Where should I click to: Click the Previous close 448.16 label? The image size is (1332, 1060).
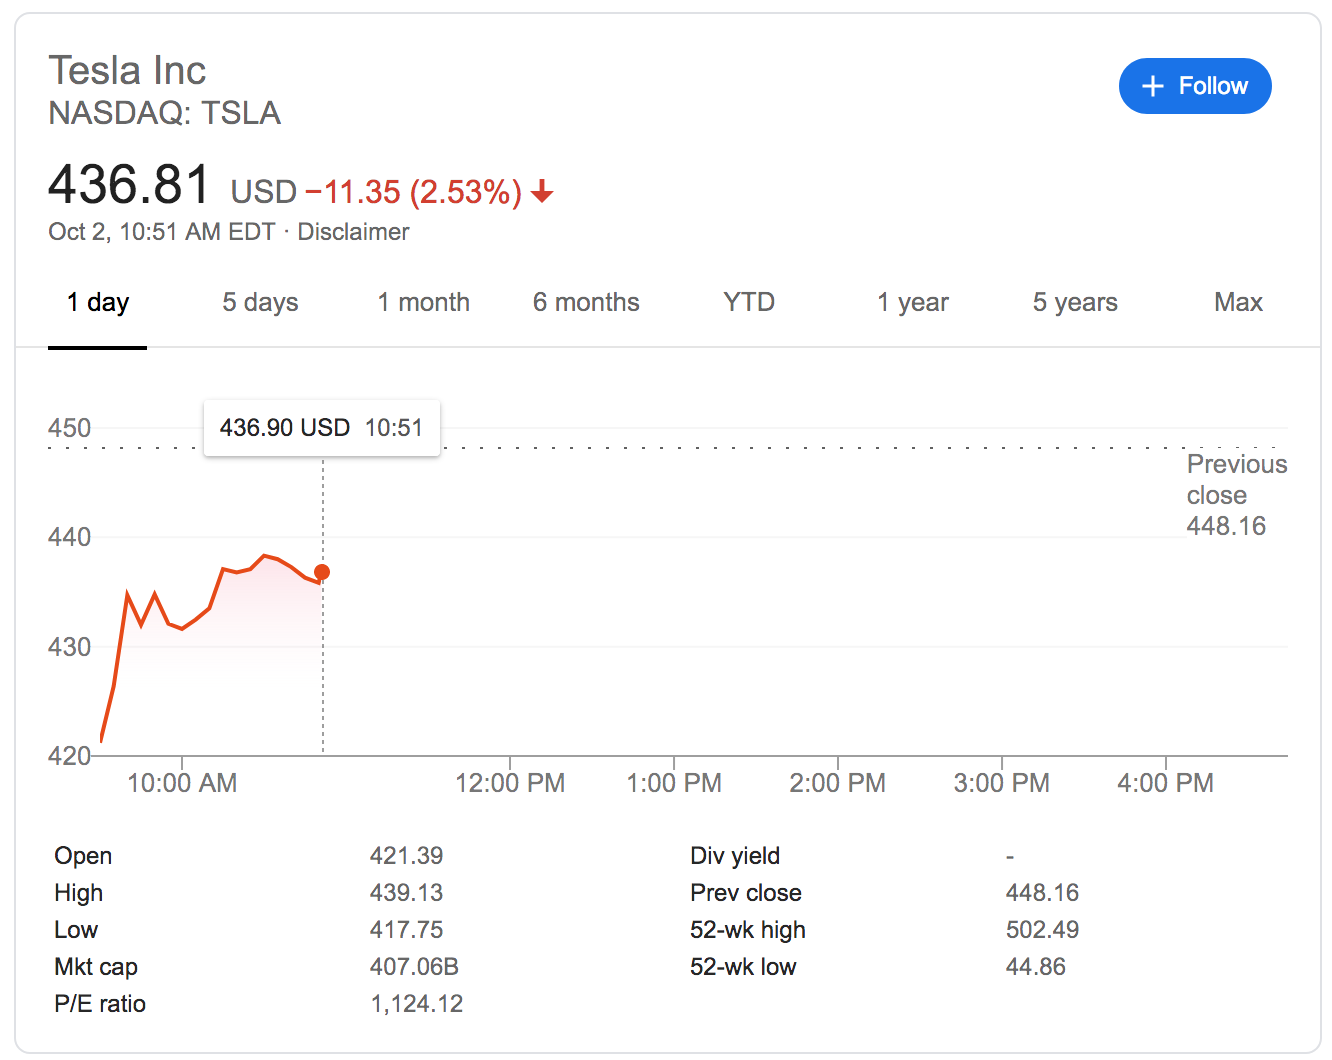point(1235,495)
